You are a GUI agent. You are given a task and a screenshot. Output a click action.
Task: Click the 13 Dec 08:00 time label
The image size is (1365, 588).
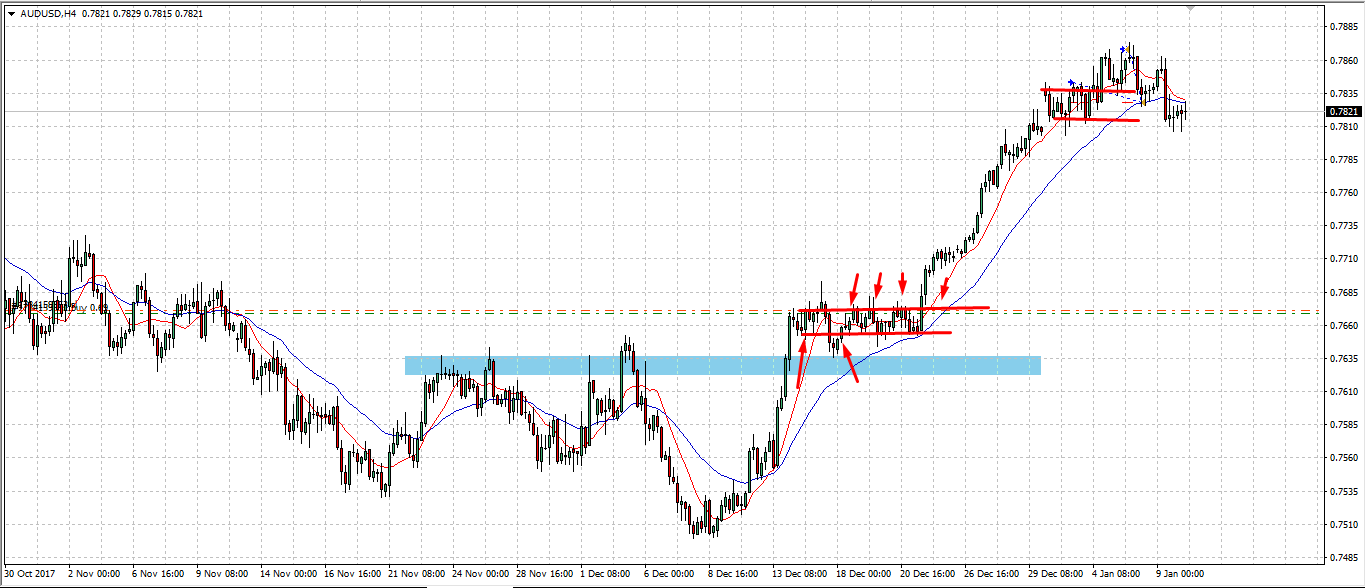tap(801, 574)
